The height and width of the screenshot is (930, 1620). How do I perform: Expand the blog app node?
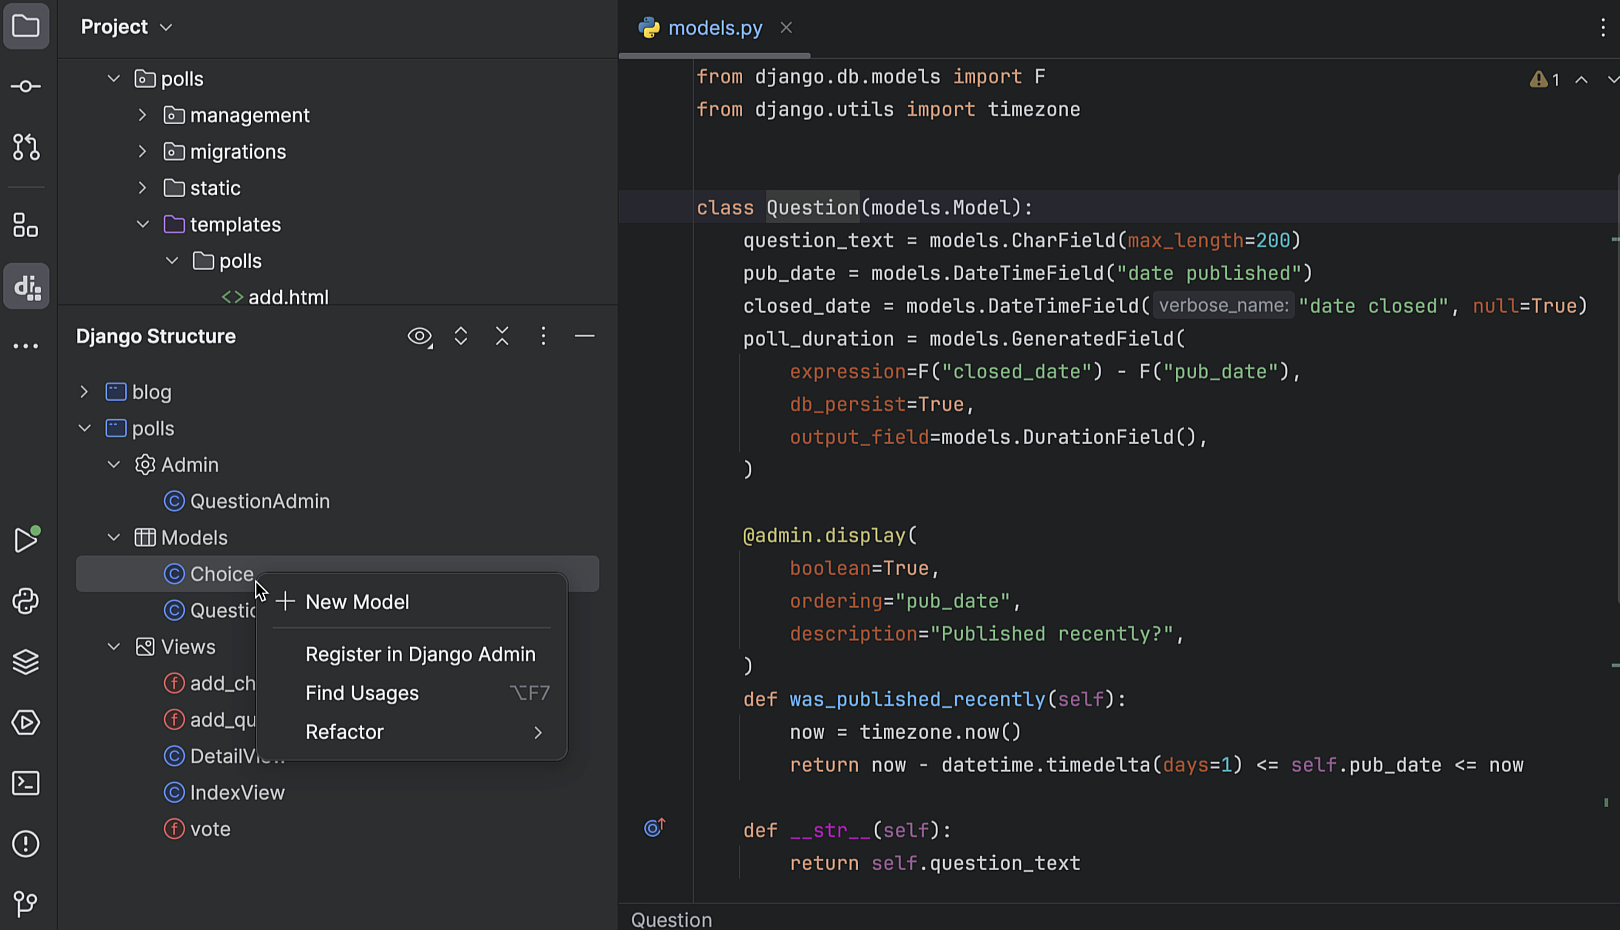click(85, 392)
